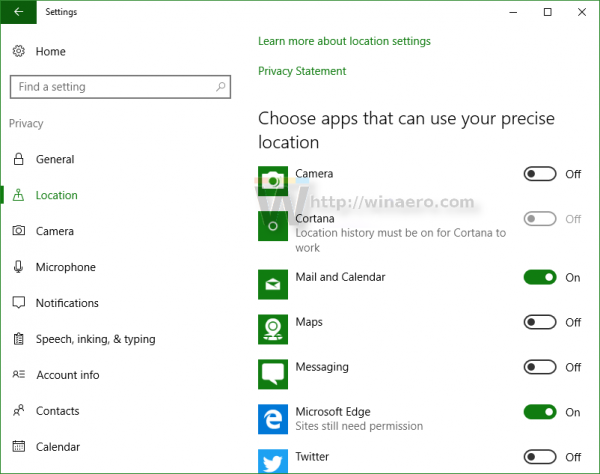Click the Contacts people icon
Image resolution: width=600 pixels, height=474 pixels.
18,410
